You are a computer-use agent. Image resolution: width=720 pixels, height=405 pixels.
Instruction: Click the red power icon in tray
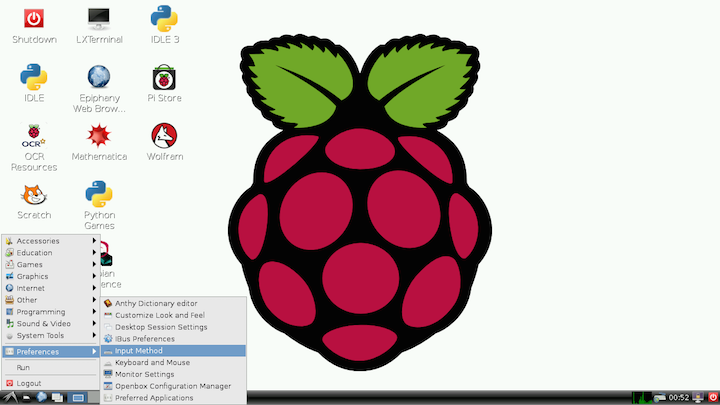pos(713,398)
